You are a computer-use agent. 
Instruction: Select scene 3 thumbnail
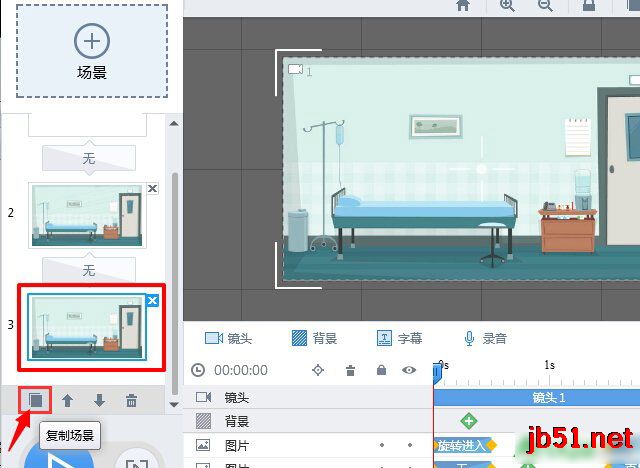tap(87, 327)
